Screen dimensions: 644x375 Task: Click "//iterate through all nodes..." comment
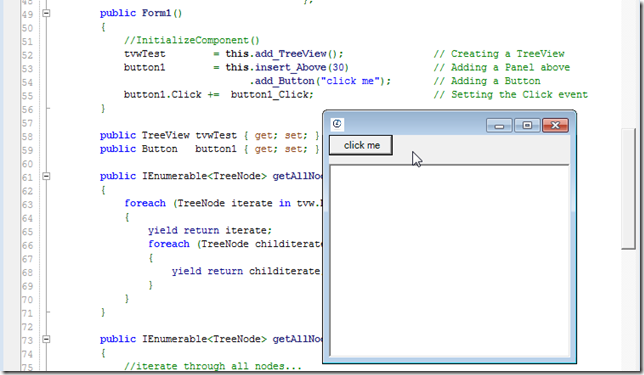click(x=213, y=366)
